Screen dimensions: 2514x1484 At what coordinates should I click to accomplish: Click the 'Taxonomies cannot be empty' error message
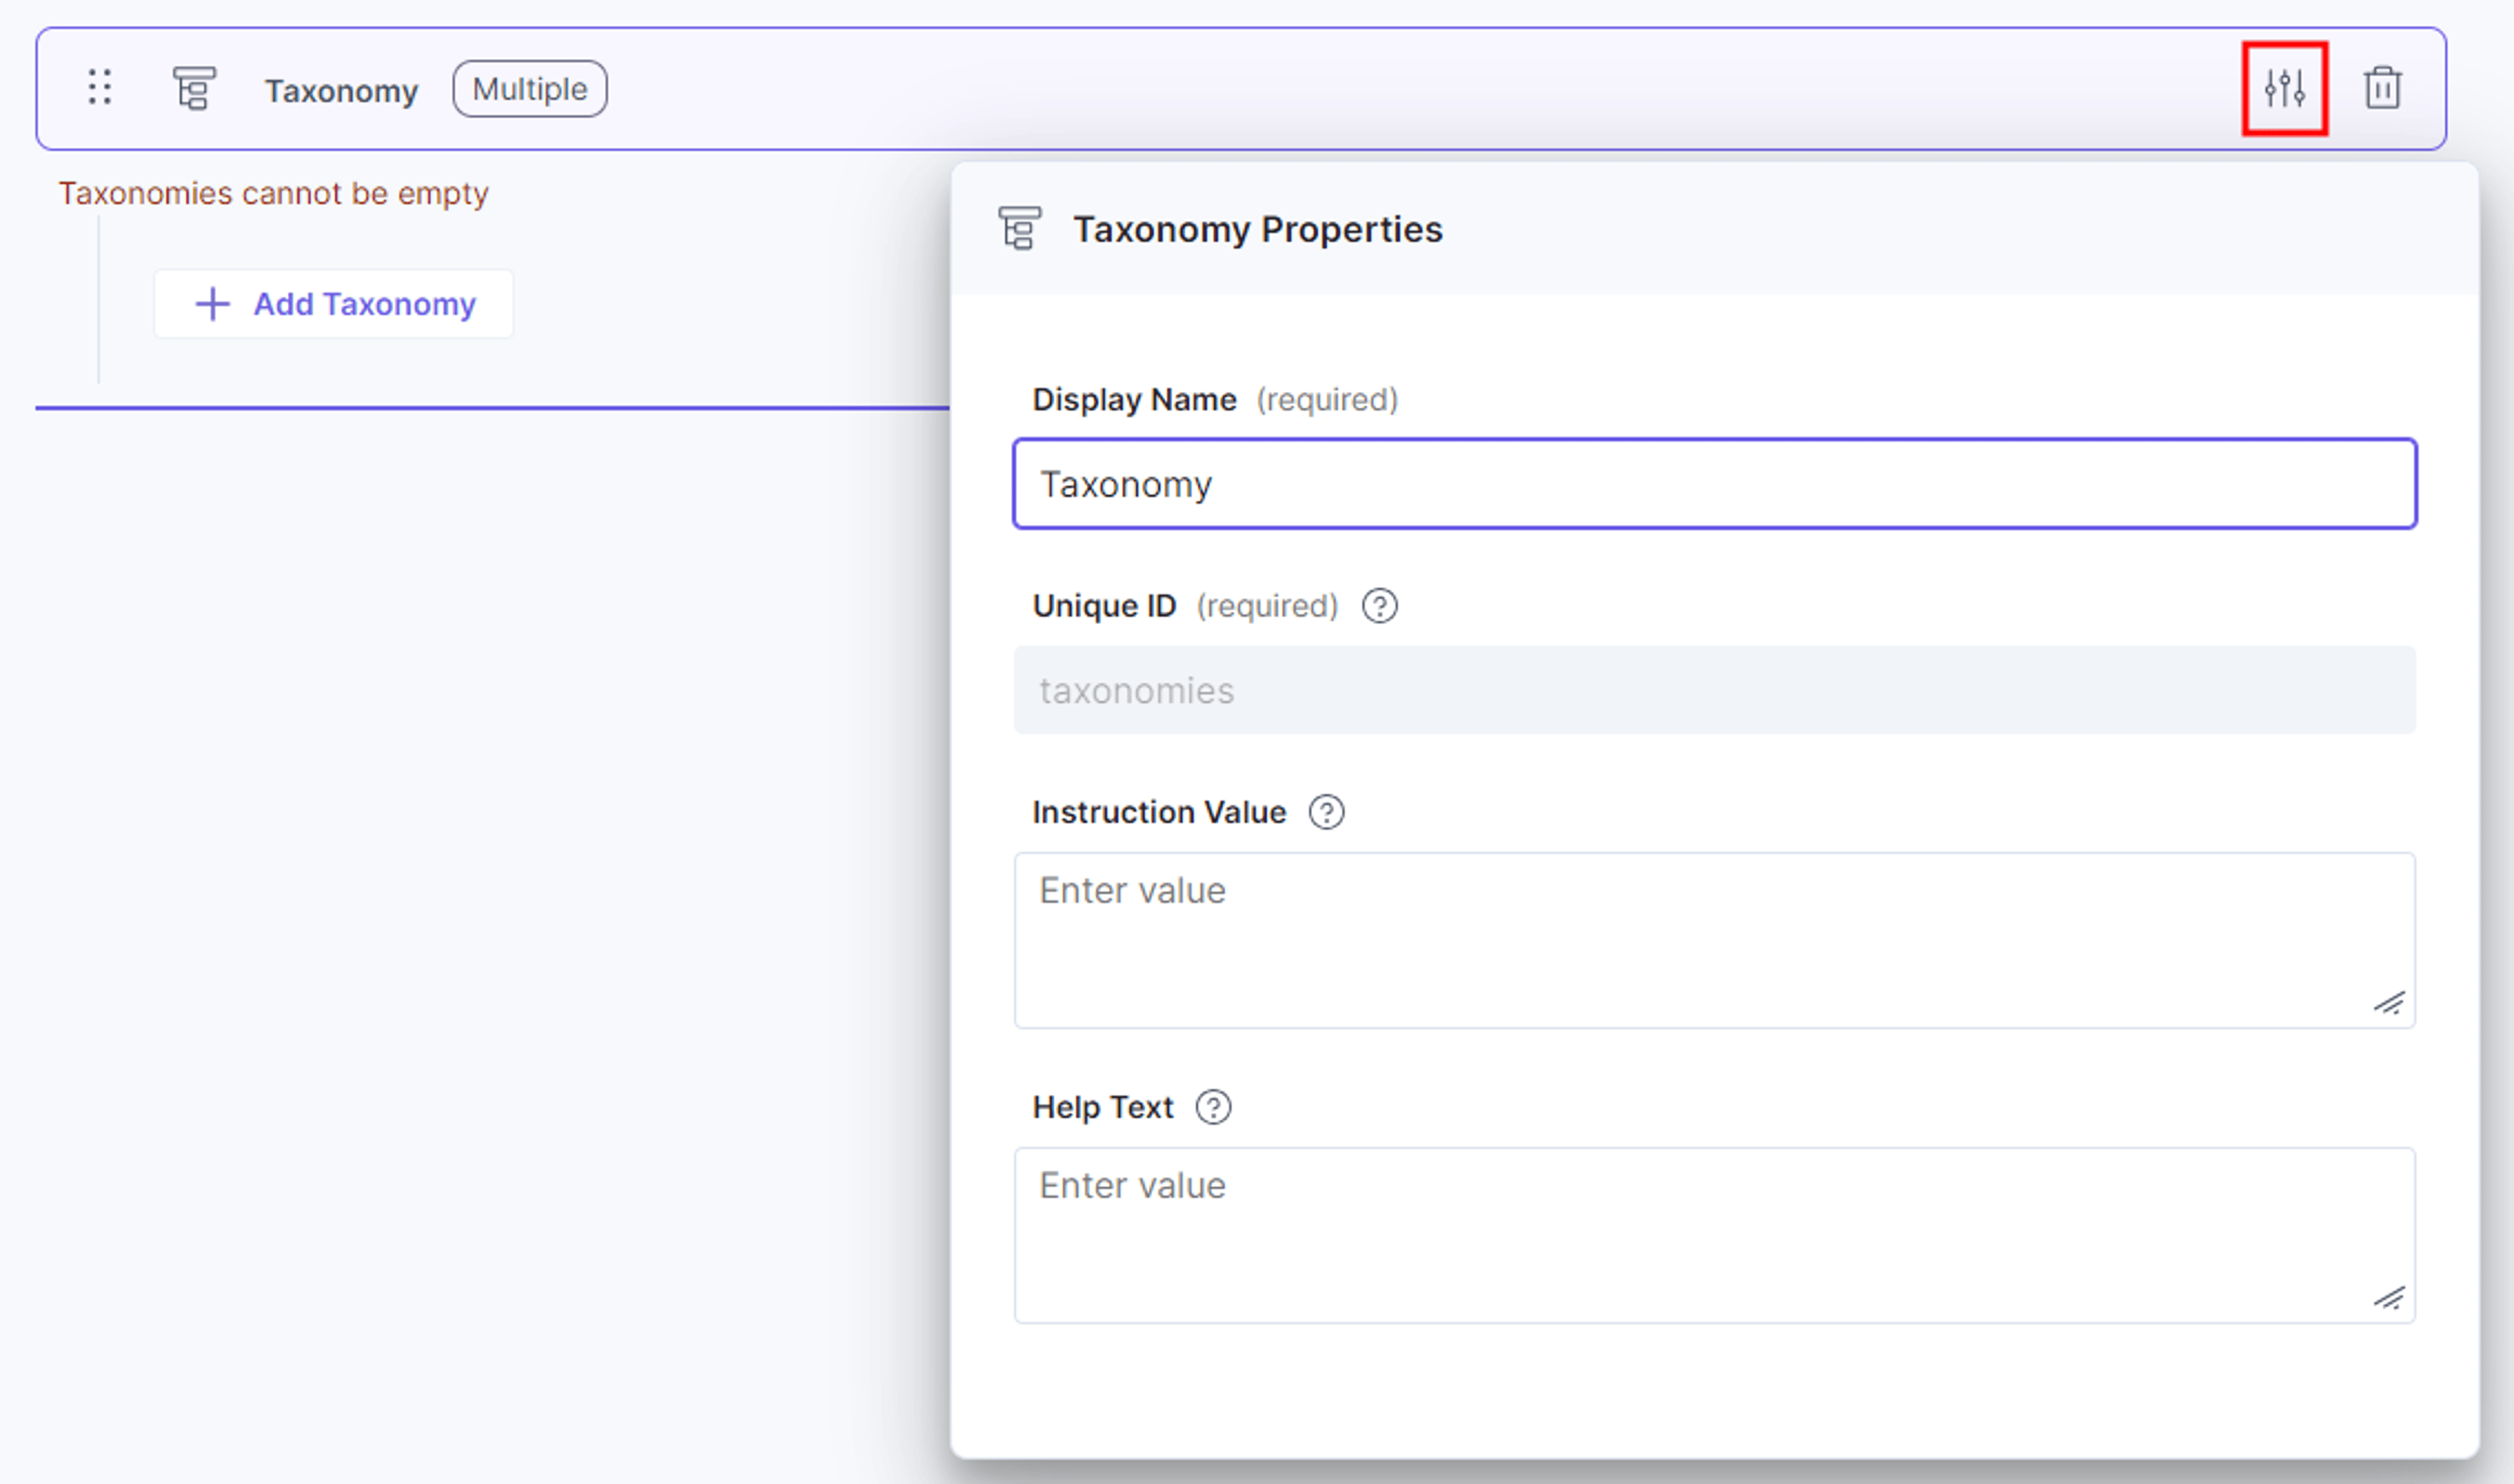[x=273, y=193]
